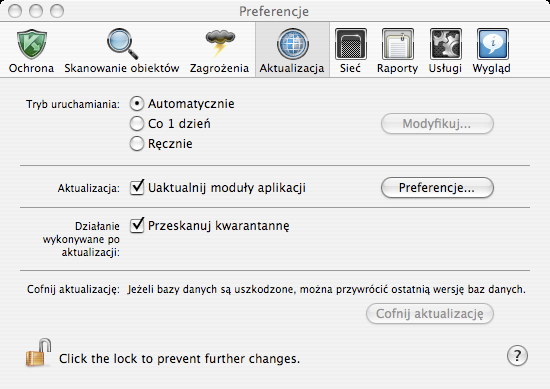The height and width of the screenshot is (389, 550).
Task: Click the Modyfikuj... button
Action: pos(437,123)
